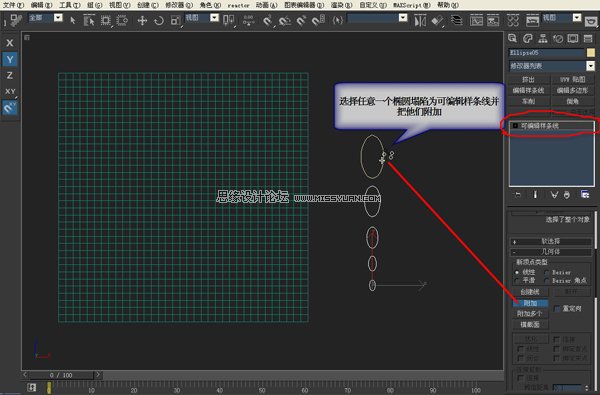Open the 文件 (File) menu
Viewport: 600px width, 395px height.
pos(13,5)
